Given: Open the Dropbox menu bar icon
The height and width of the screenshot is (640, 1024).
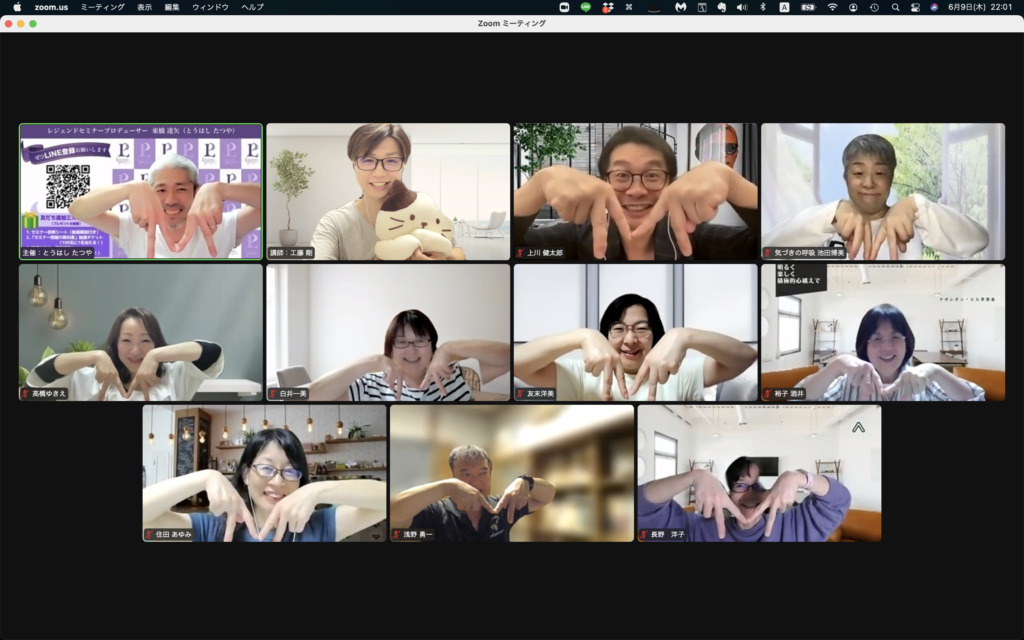Looking at the screenshot, I should coord(608,7).
